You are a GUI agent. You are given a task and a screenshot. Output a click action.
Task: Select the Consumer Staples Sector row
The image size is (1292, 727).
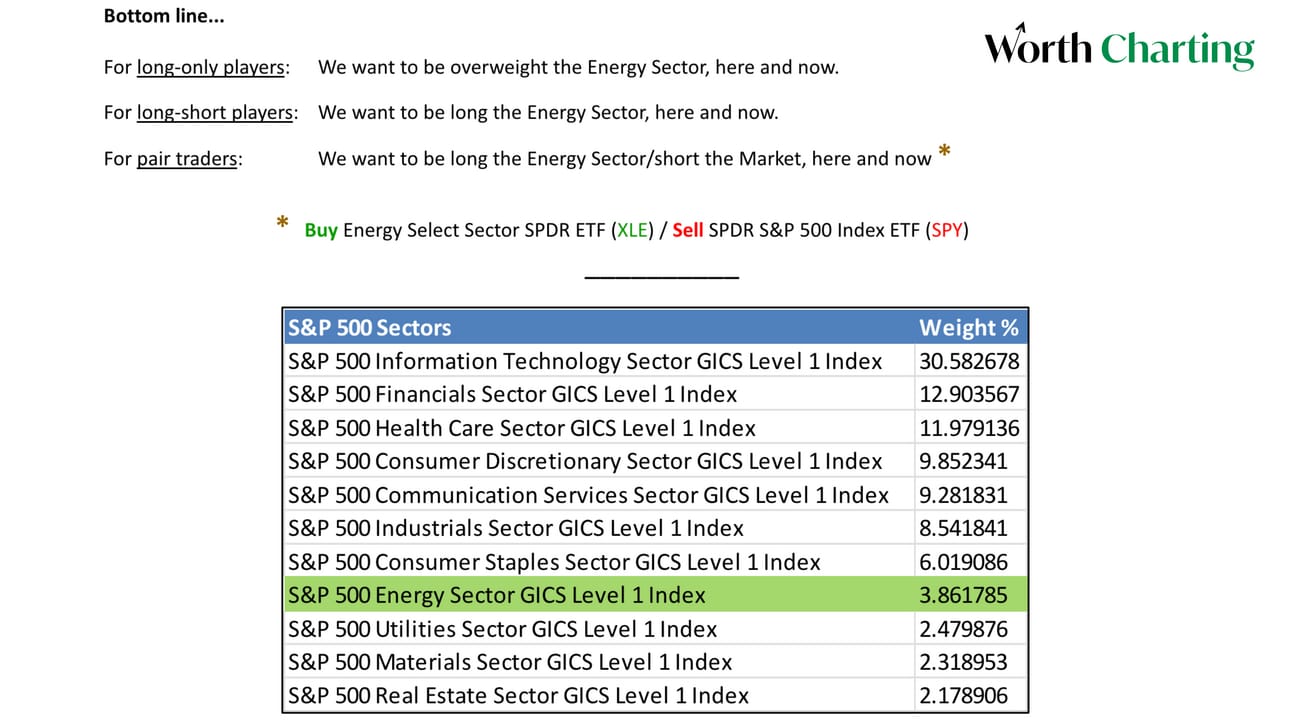tap(655, 562)
